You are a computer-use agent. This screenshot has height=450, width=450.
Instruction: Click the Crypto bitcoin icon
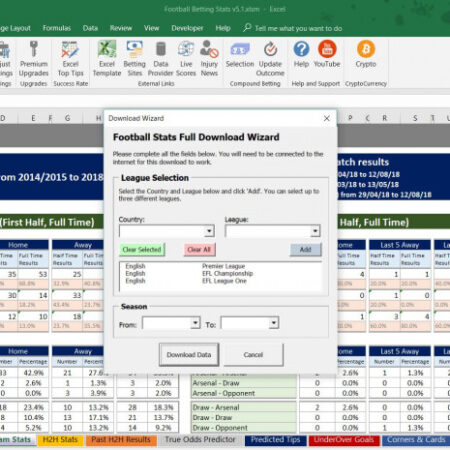366,49
